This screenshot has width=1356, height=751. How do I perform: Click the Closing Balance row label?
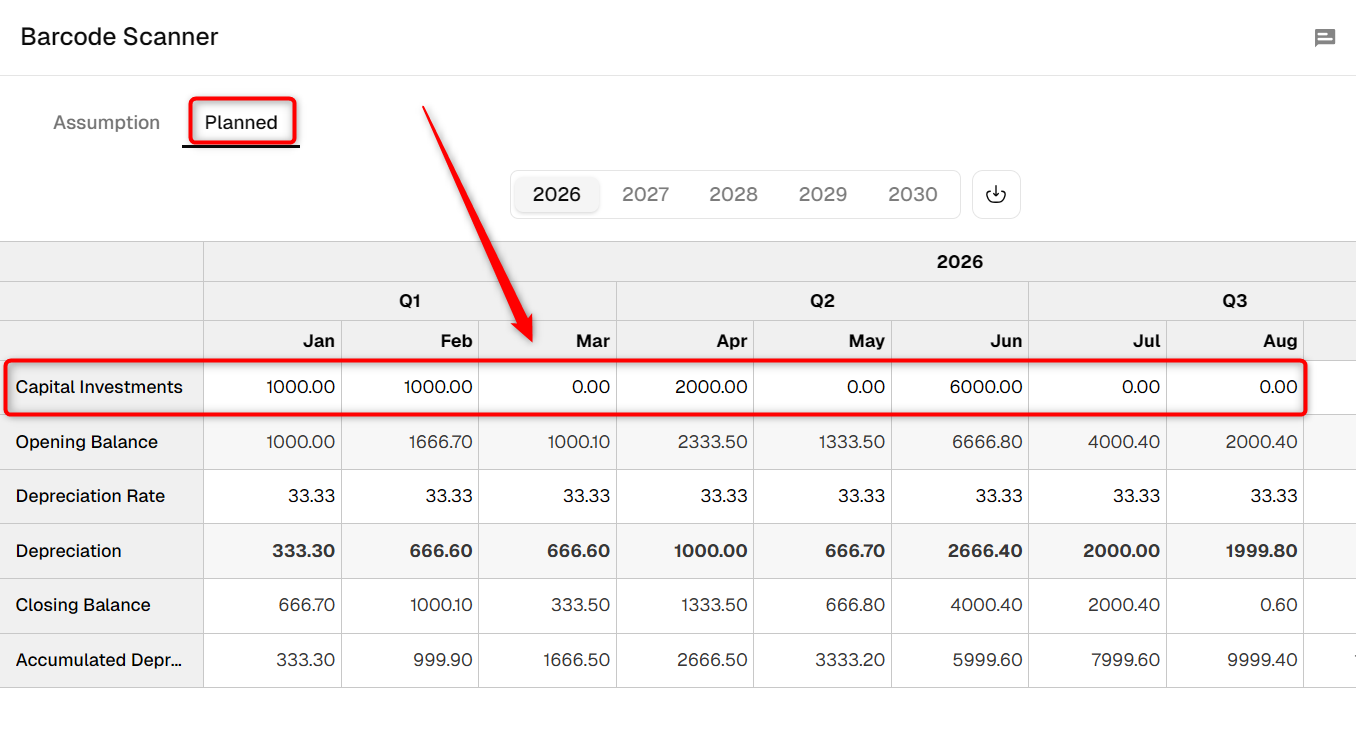(x=83, y=605)
